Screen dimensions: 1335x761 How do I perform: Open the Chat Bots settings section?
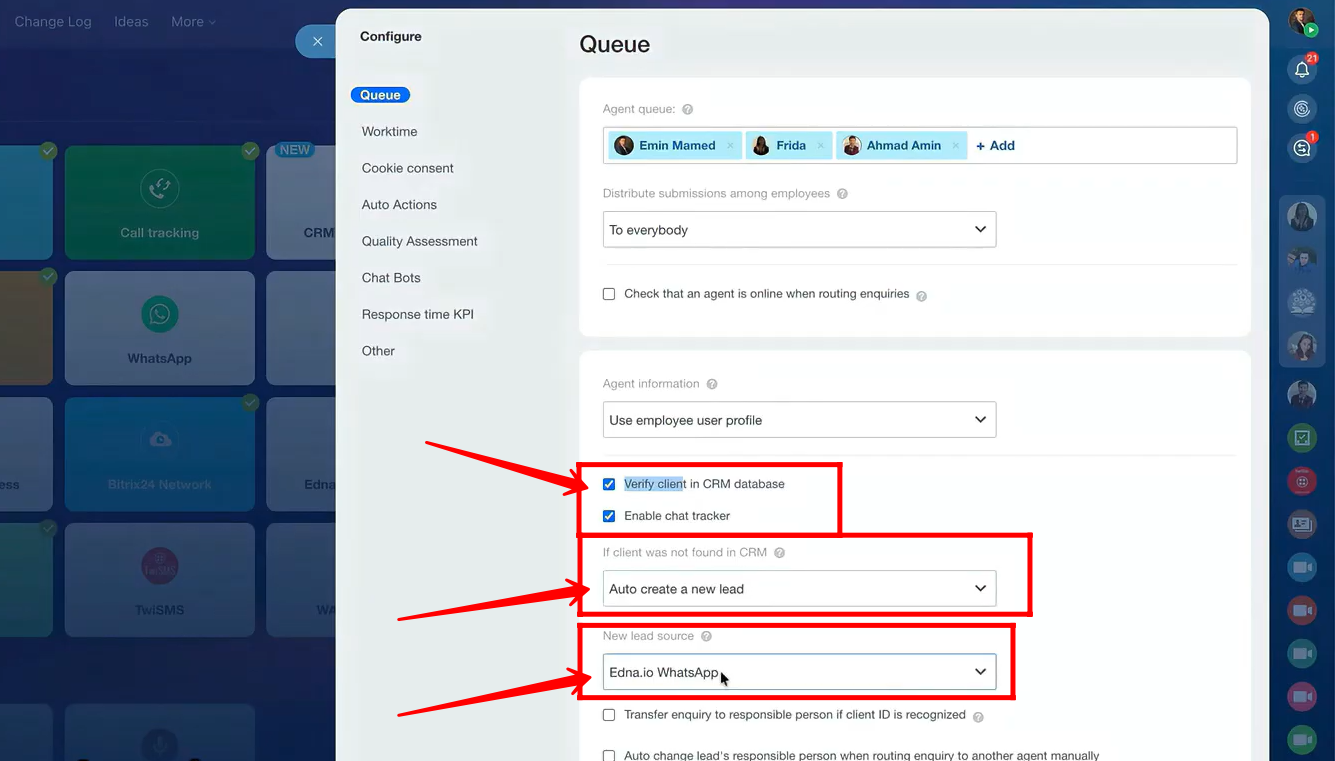point(391,278)
